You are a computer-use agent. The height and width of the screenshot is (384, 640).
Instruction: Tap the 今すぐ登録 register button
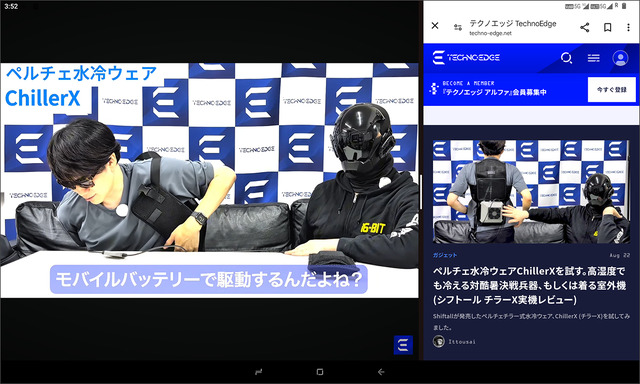(x=611, y=89)
